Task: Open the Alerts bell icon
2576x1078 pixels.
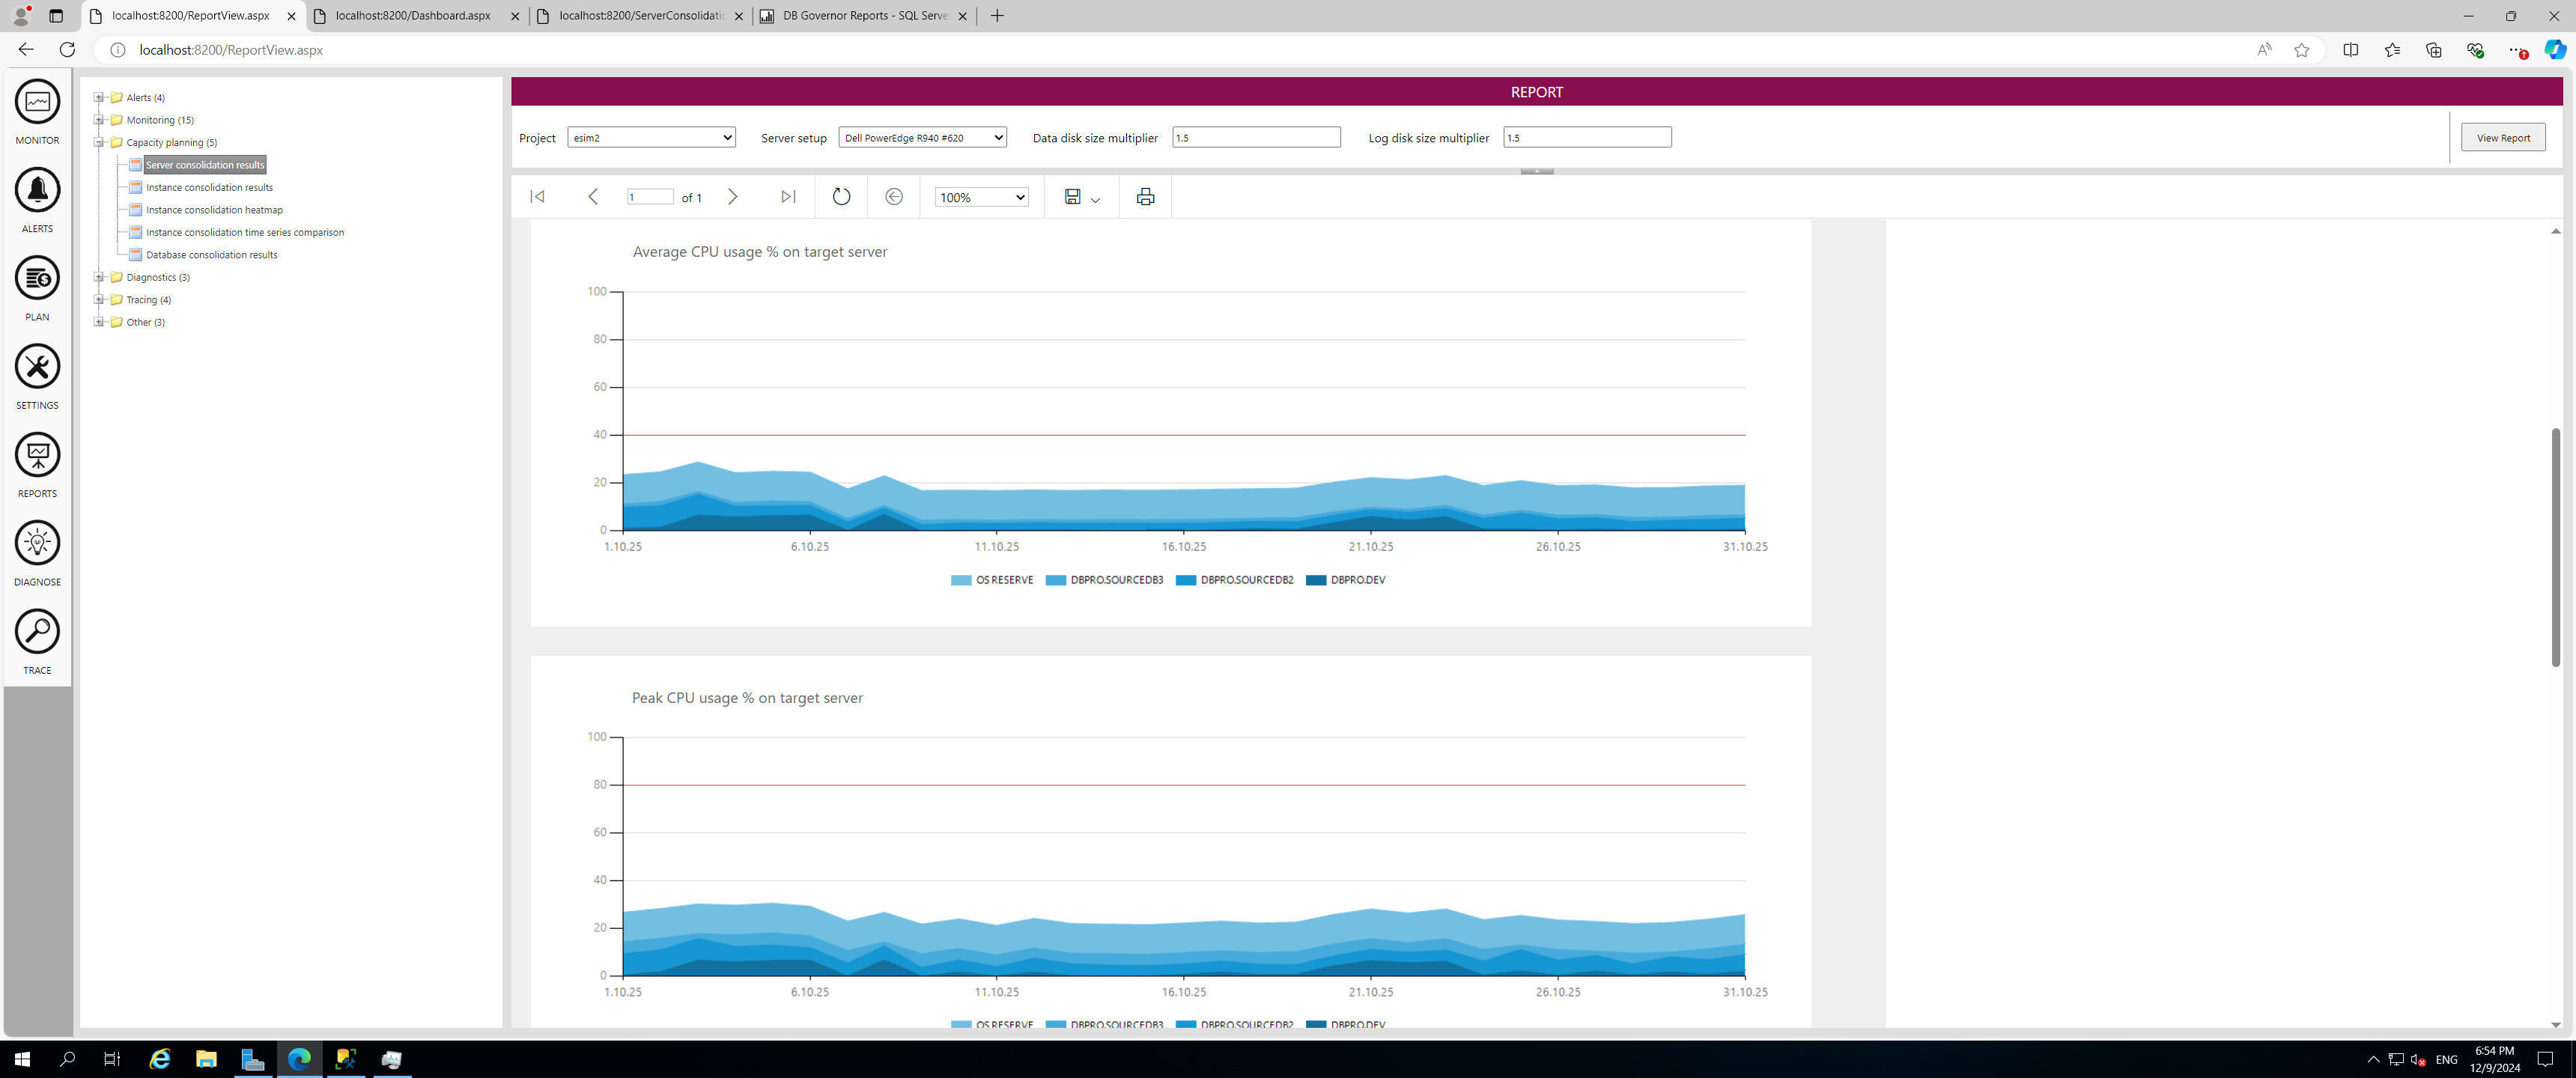Action: pyautogui.click(x=37, y=190)
